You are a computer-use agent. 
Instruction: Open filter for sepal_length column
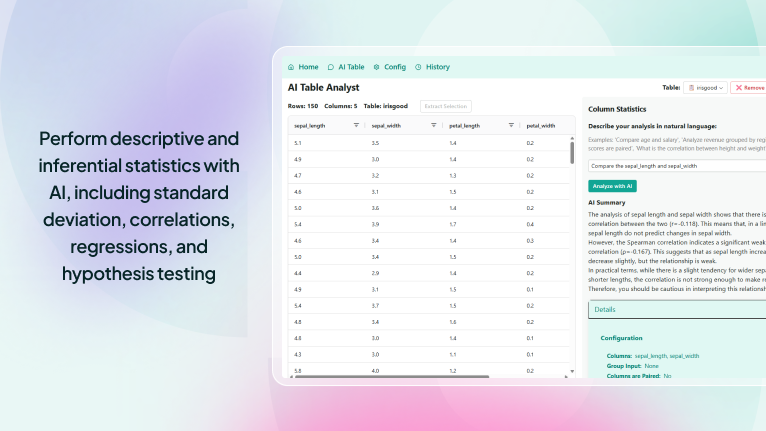pyautogui.click(x=356, y=125)
